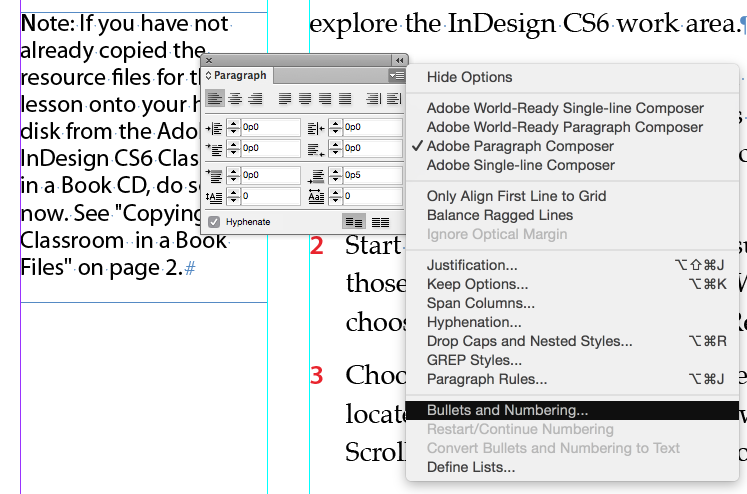Select checked Adobe Paragraph Composer item
Viewport: 747px width, 494px height.
point(572,146)
